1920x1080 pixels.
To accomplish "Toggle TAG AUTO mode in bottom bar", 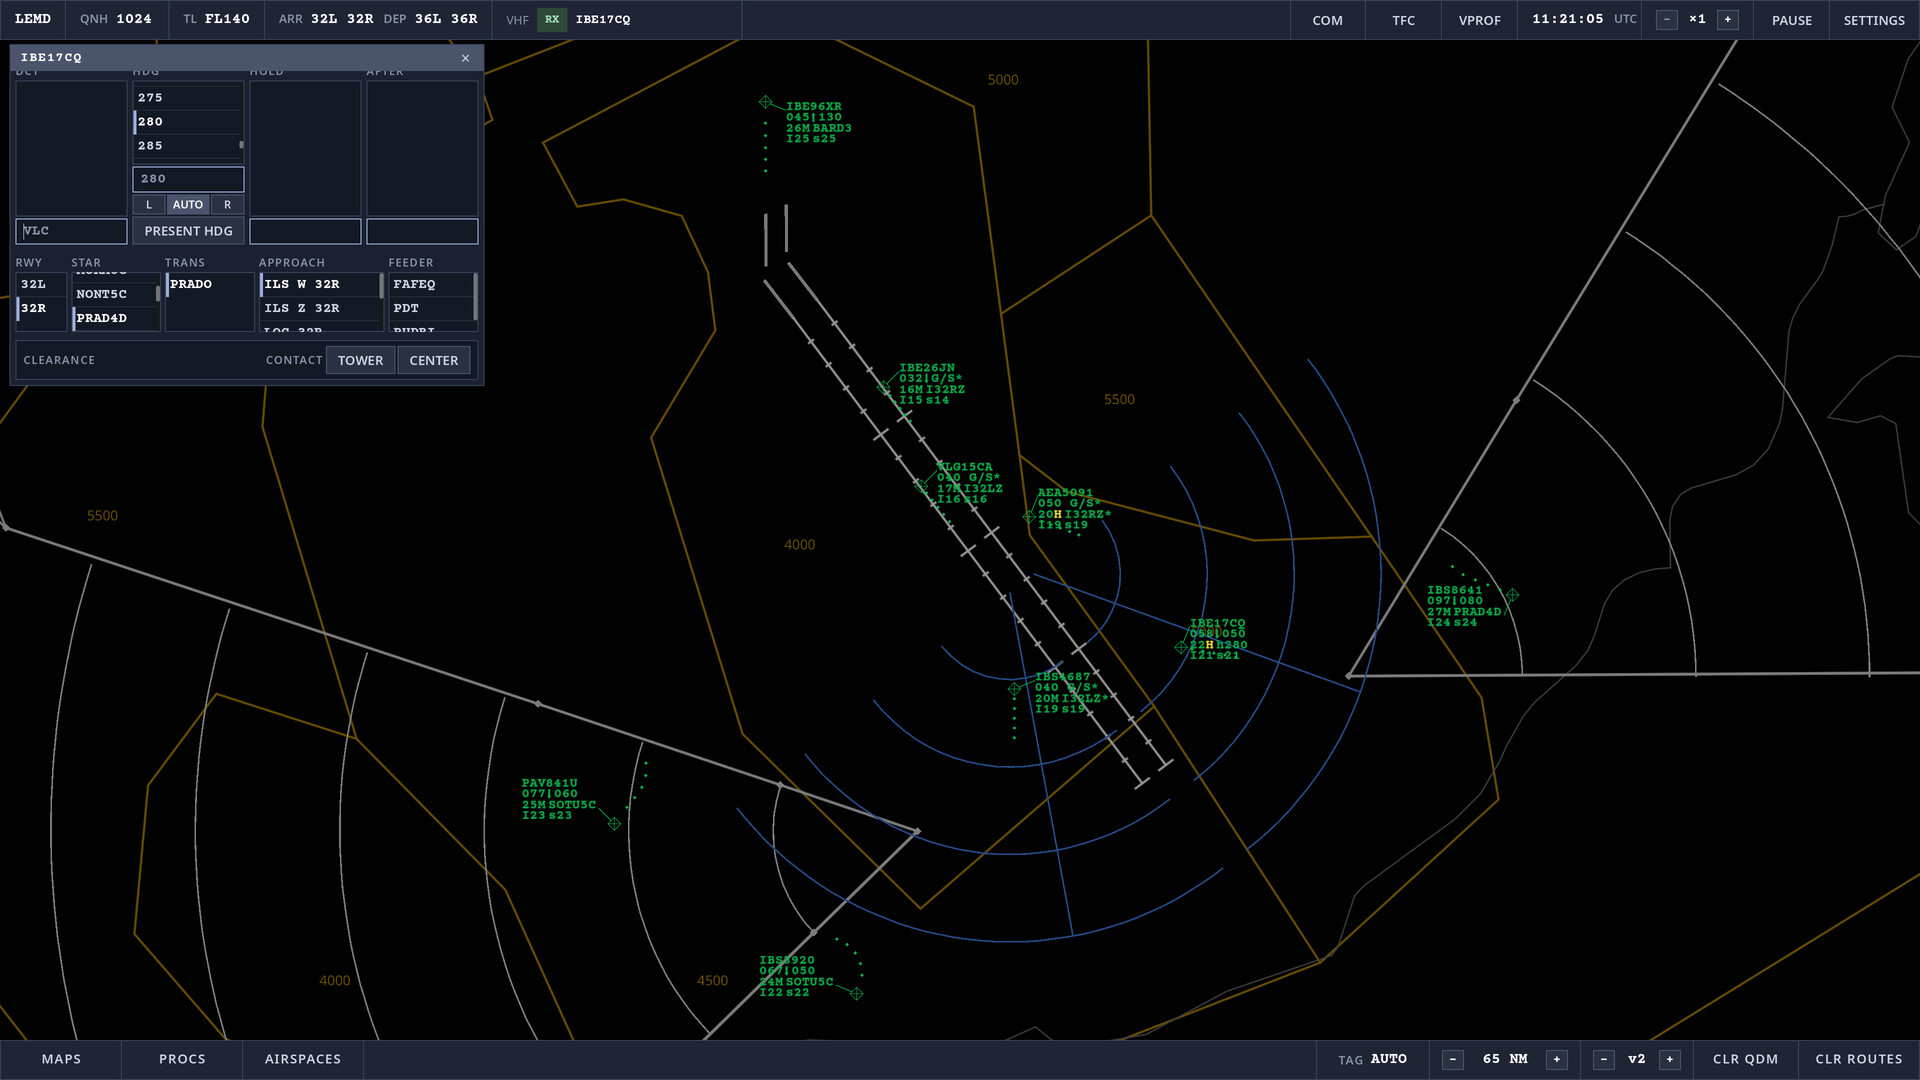I will click(x=1373, y=1059).
